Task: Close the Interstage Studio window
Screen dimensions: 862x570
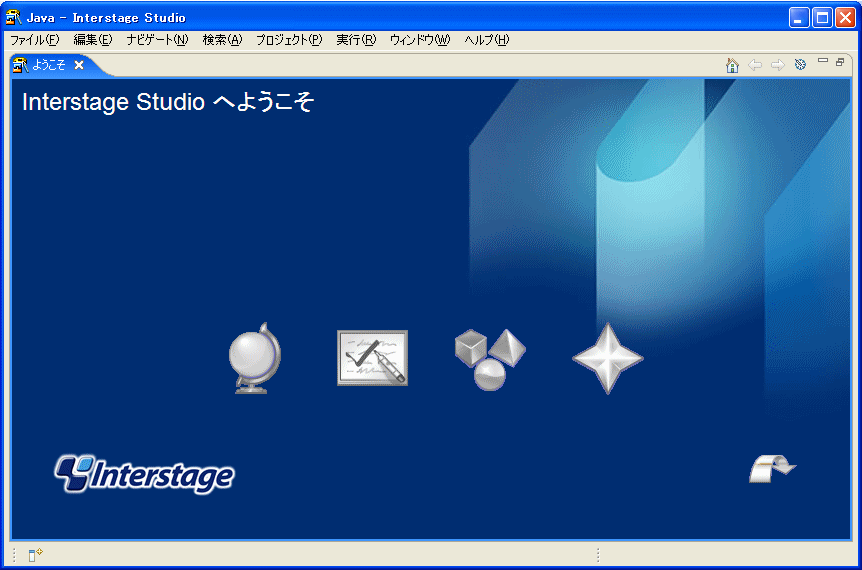Action: (846, 18)
